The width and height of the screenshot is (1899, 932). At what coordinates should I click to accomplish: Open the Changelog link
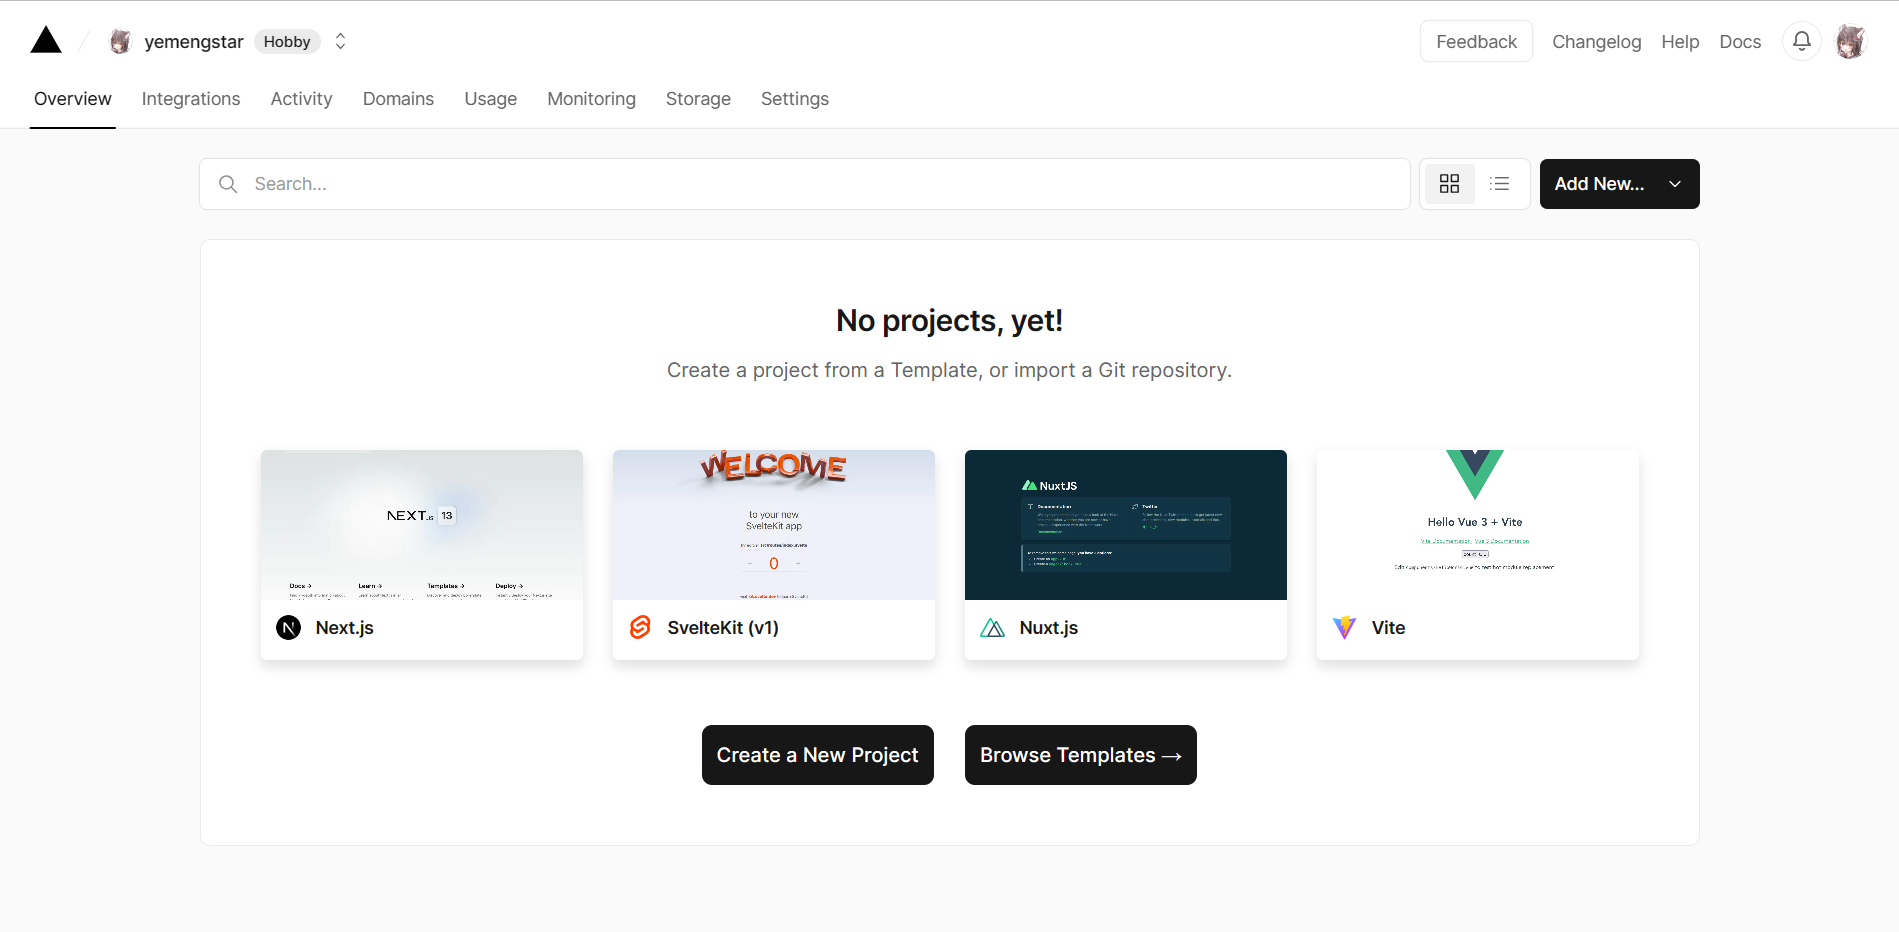pos(1596,42)
